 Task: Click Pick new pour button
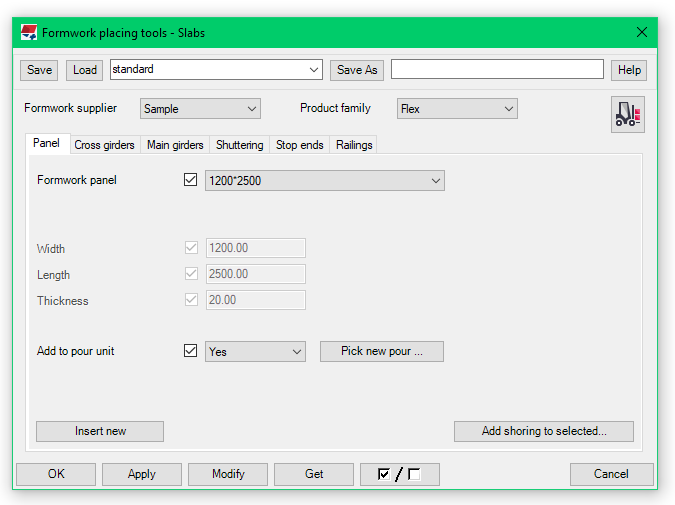click(382, 351)
